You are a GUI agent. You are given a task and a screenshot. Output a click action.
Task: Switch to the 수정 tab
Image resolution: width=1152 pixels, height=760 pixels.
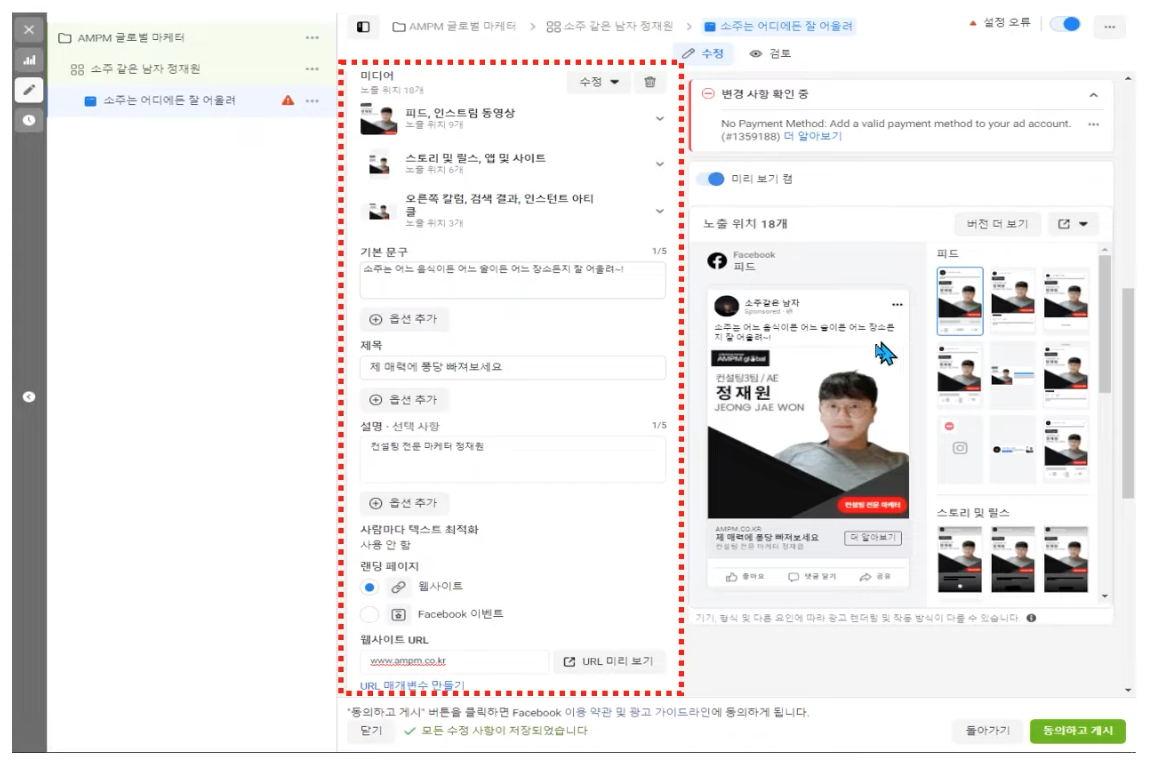point(706,54)
